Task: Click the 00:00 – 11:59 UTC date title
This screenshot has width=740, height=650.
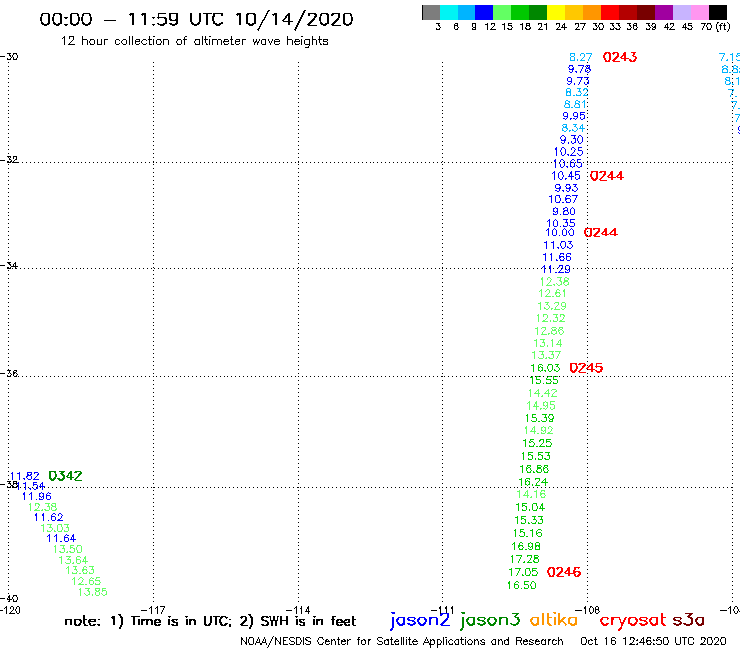Action: pyautogui.click(x=196, y=20)
